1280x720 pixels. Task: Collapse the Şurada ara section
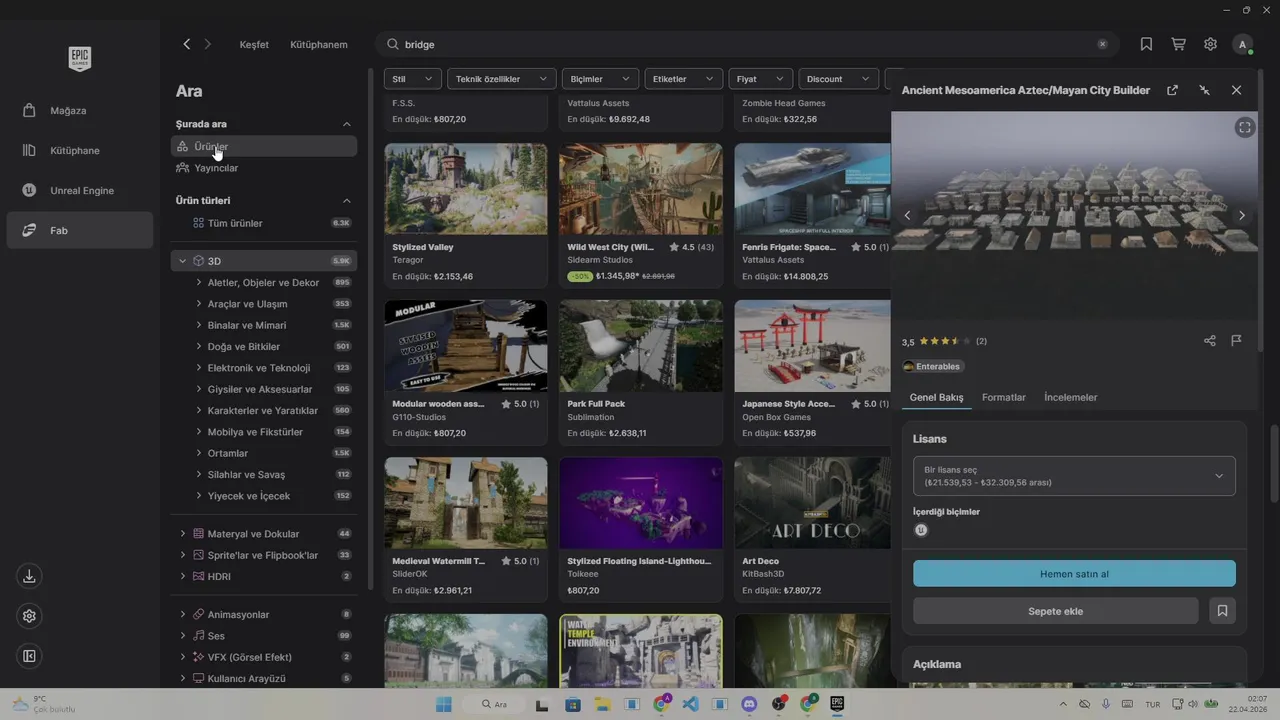click(347, 124)
